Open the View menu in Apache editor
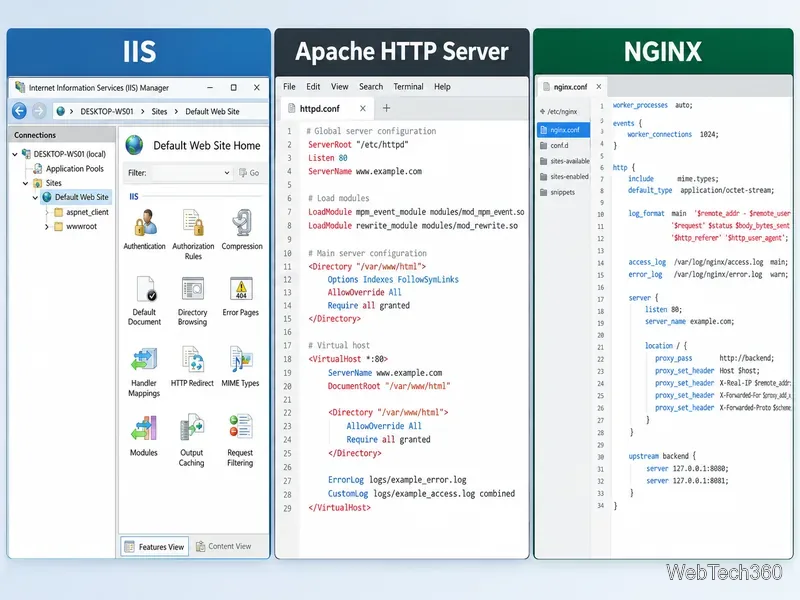The width and height of the screenshot is (800, 600). (339, 87)
